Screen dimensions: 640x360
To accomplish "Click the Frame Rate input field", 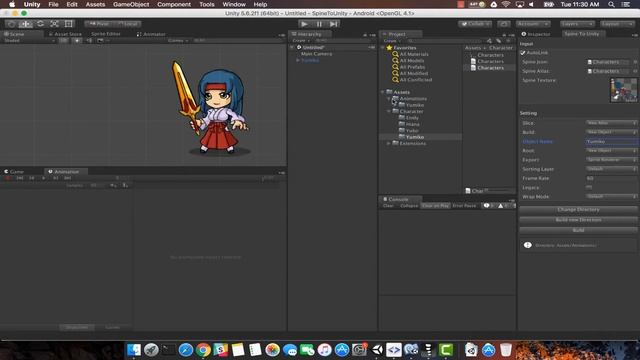I will pyautogui.click(x=611, y=178).
